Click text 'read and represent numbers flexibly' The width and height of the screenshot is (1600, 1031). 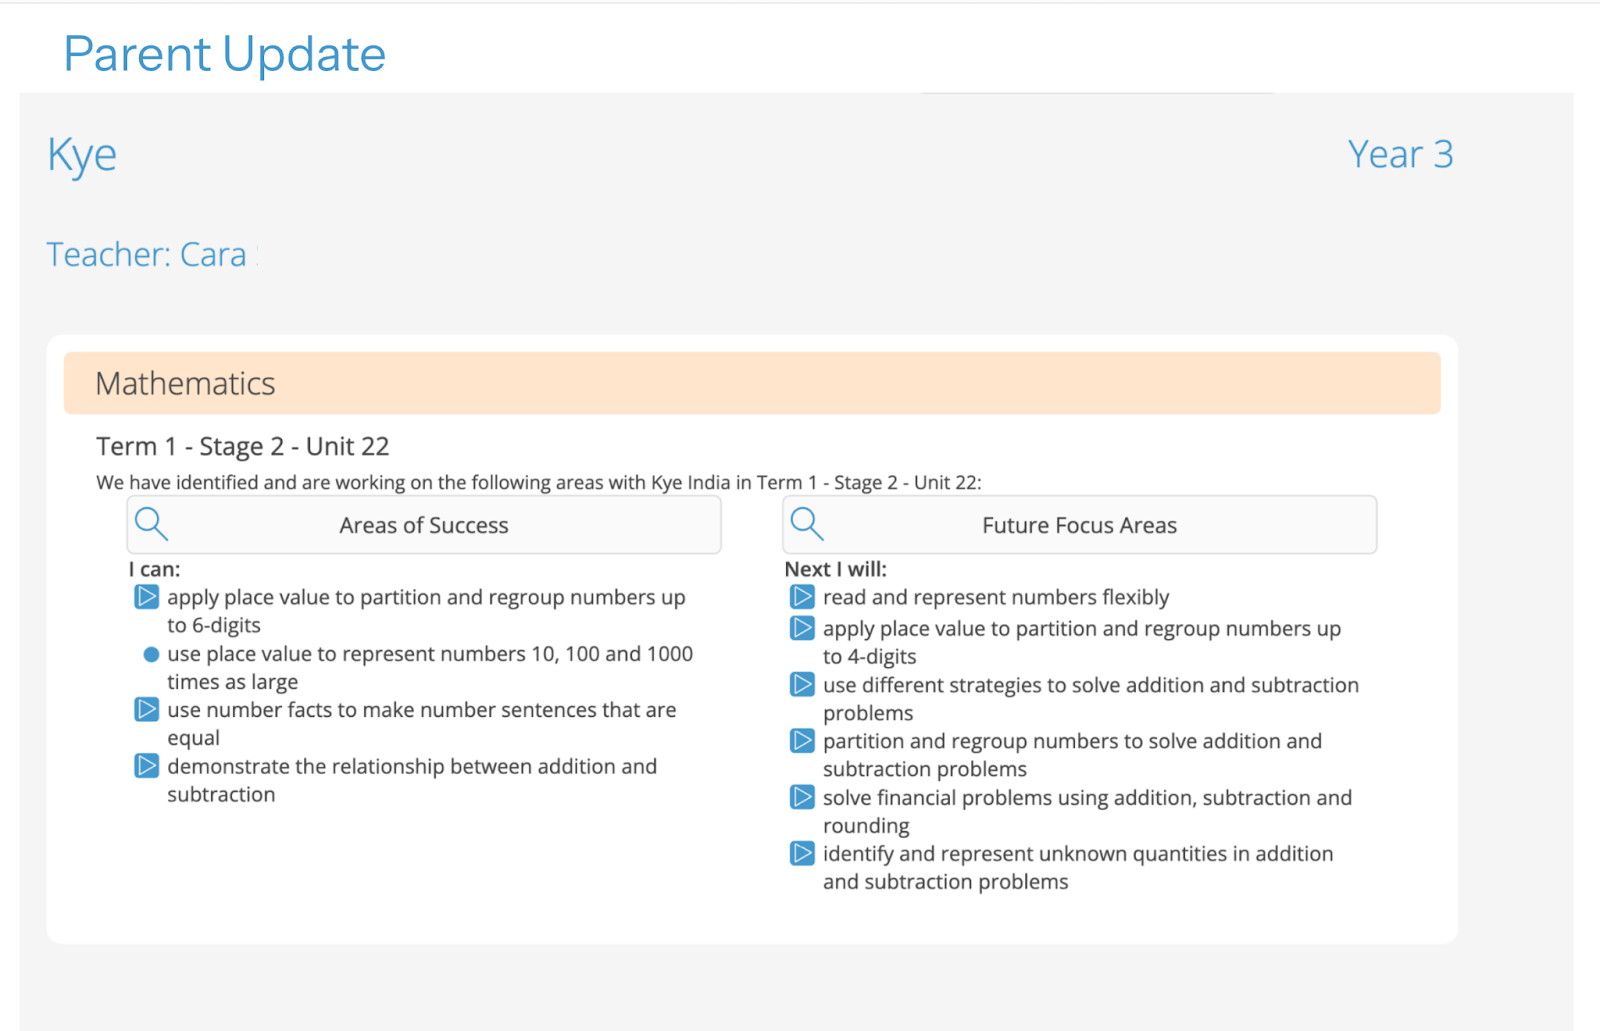[996, 598]
